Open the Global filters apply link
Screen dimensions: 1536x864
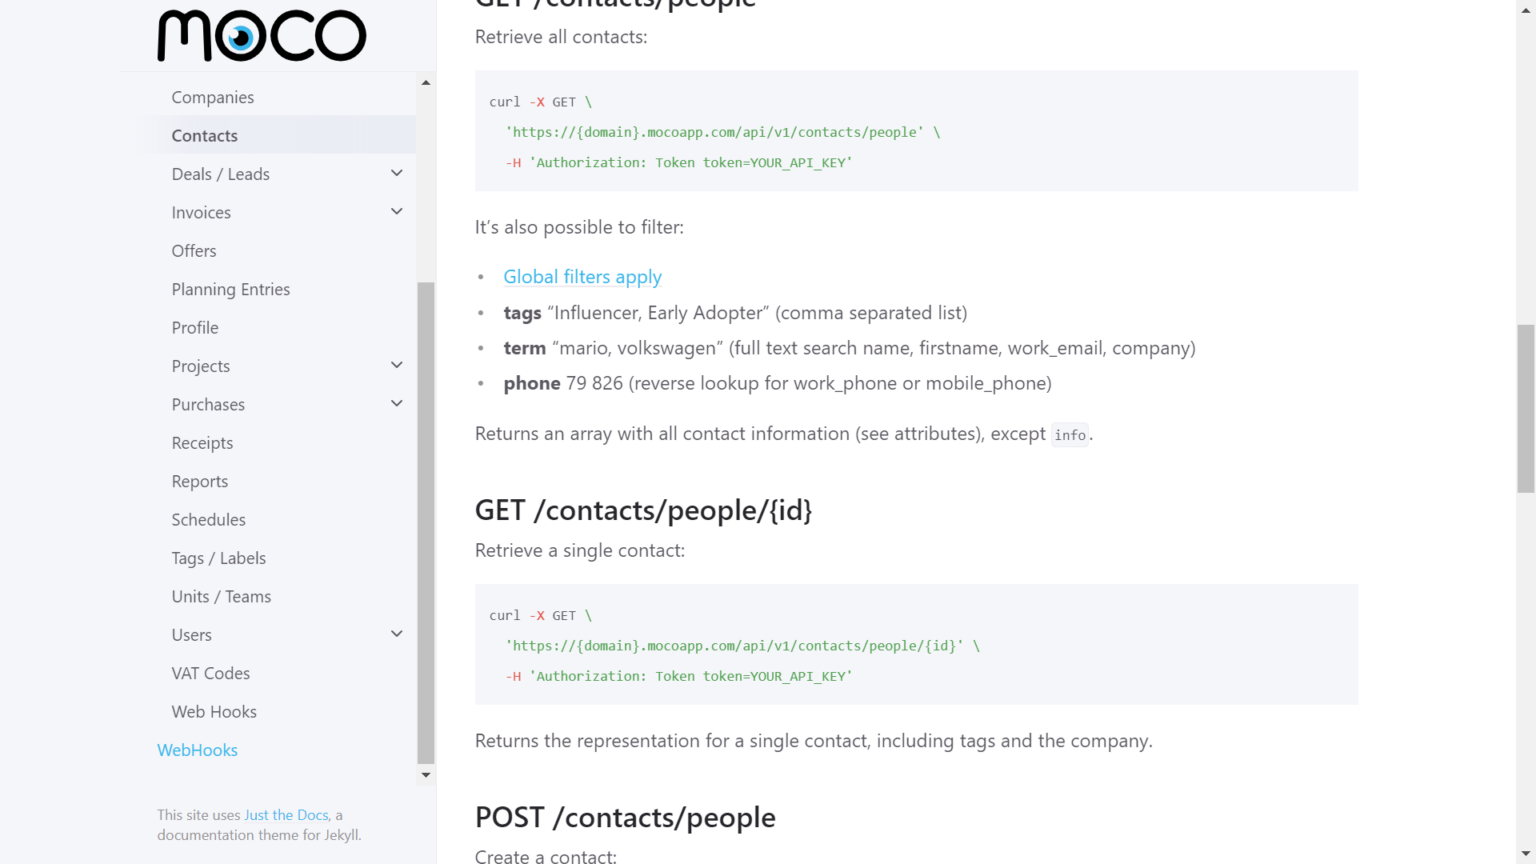(x=582, y=277)
